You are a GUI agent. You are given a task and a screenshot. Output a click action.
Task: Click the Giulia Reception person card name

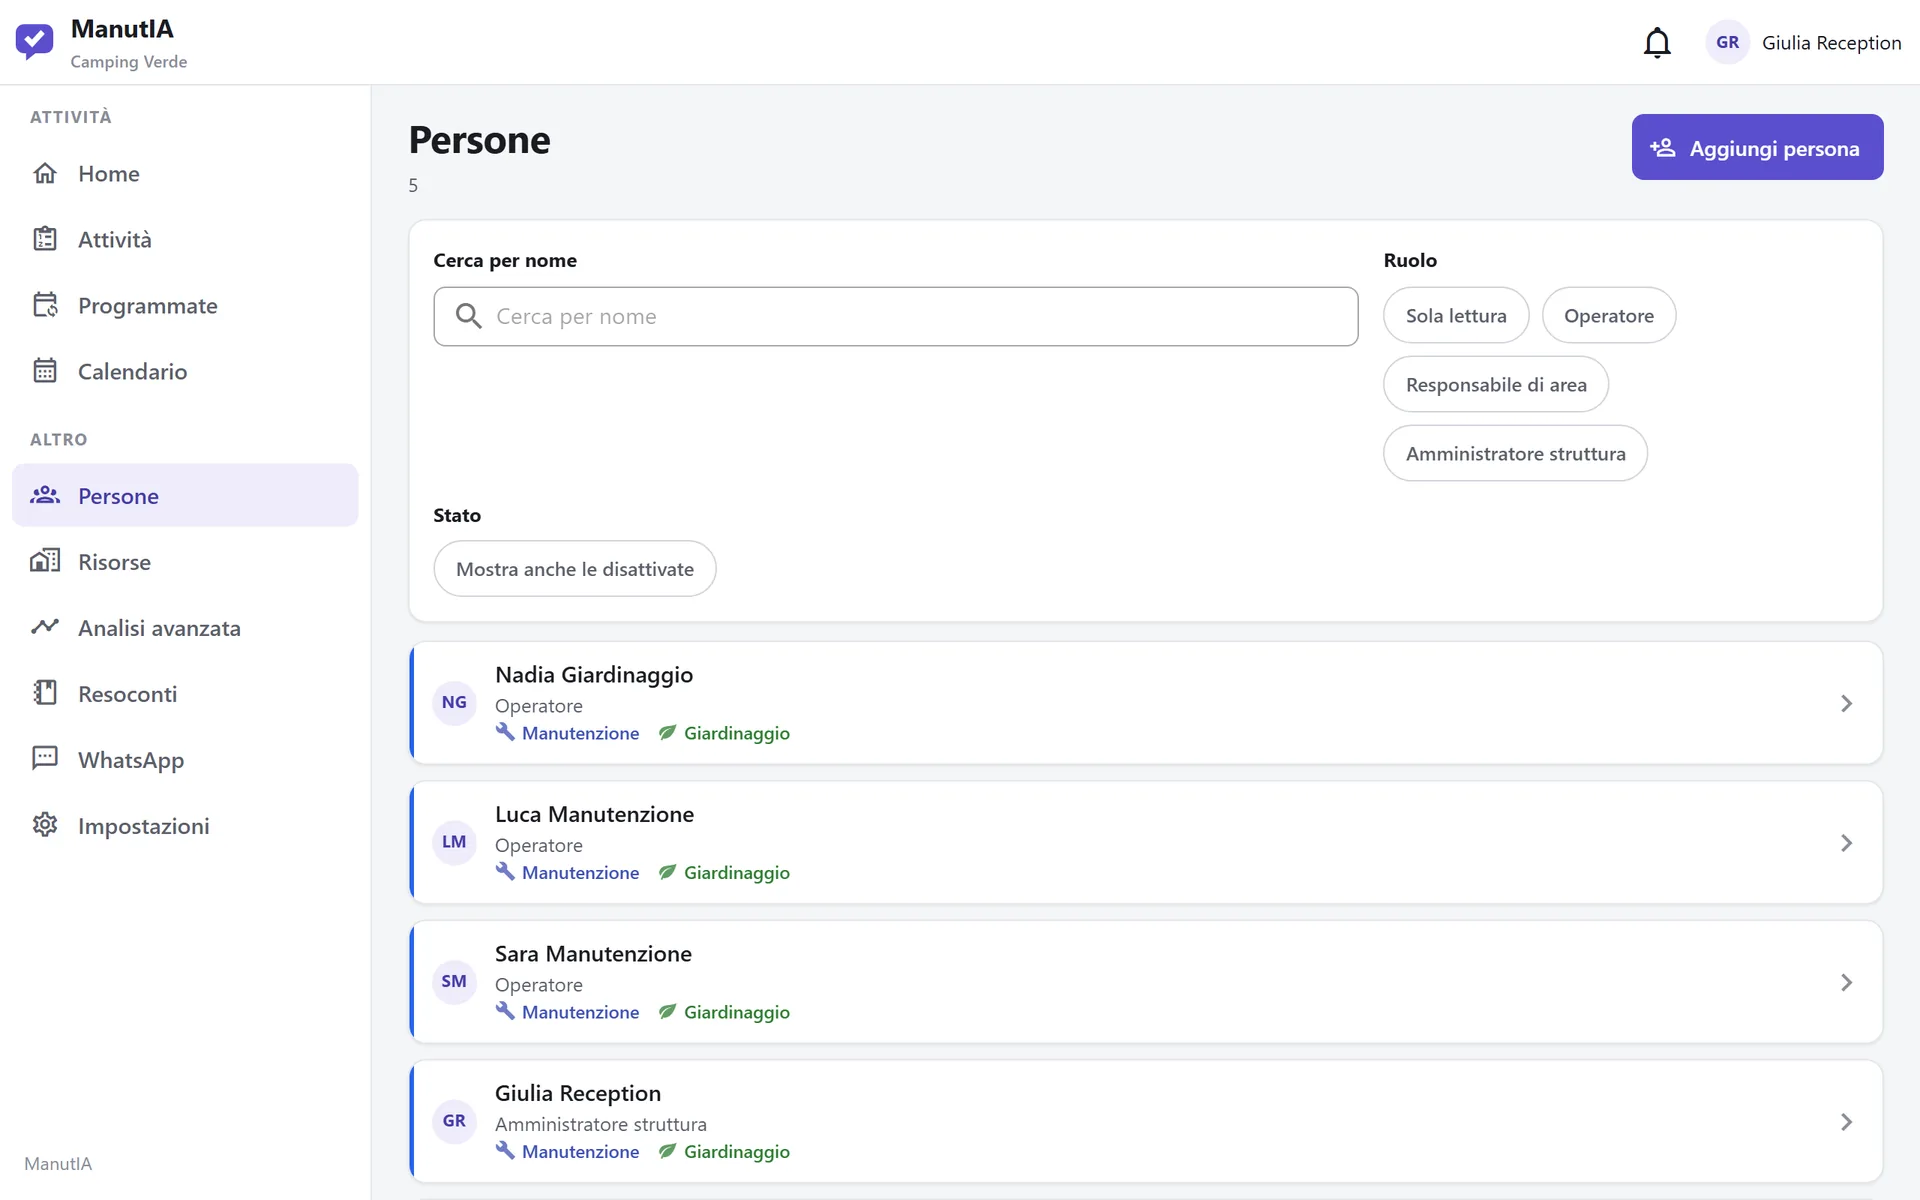click(578, 1093)
